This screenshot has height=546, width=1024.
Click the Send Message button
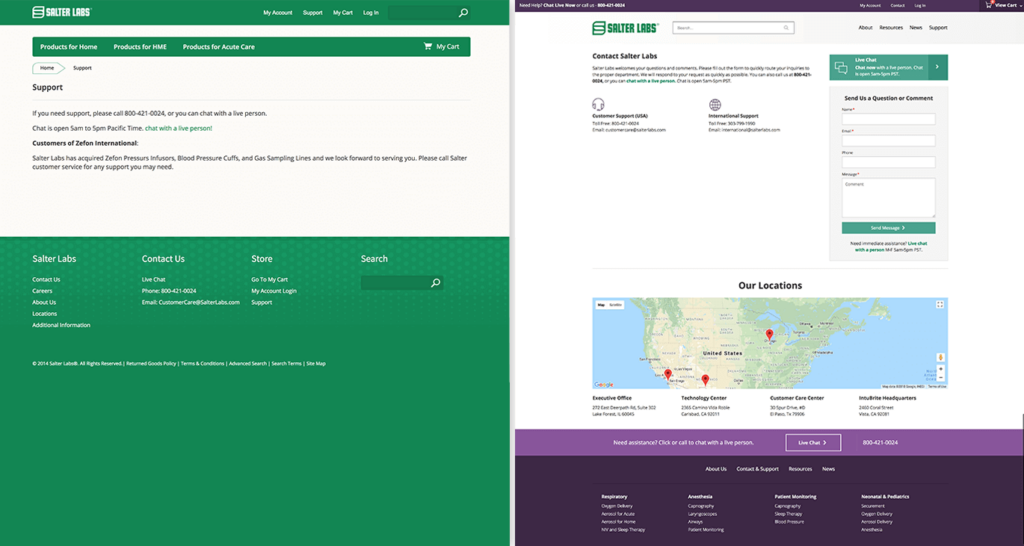888,228
